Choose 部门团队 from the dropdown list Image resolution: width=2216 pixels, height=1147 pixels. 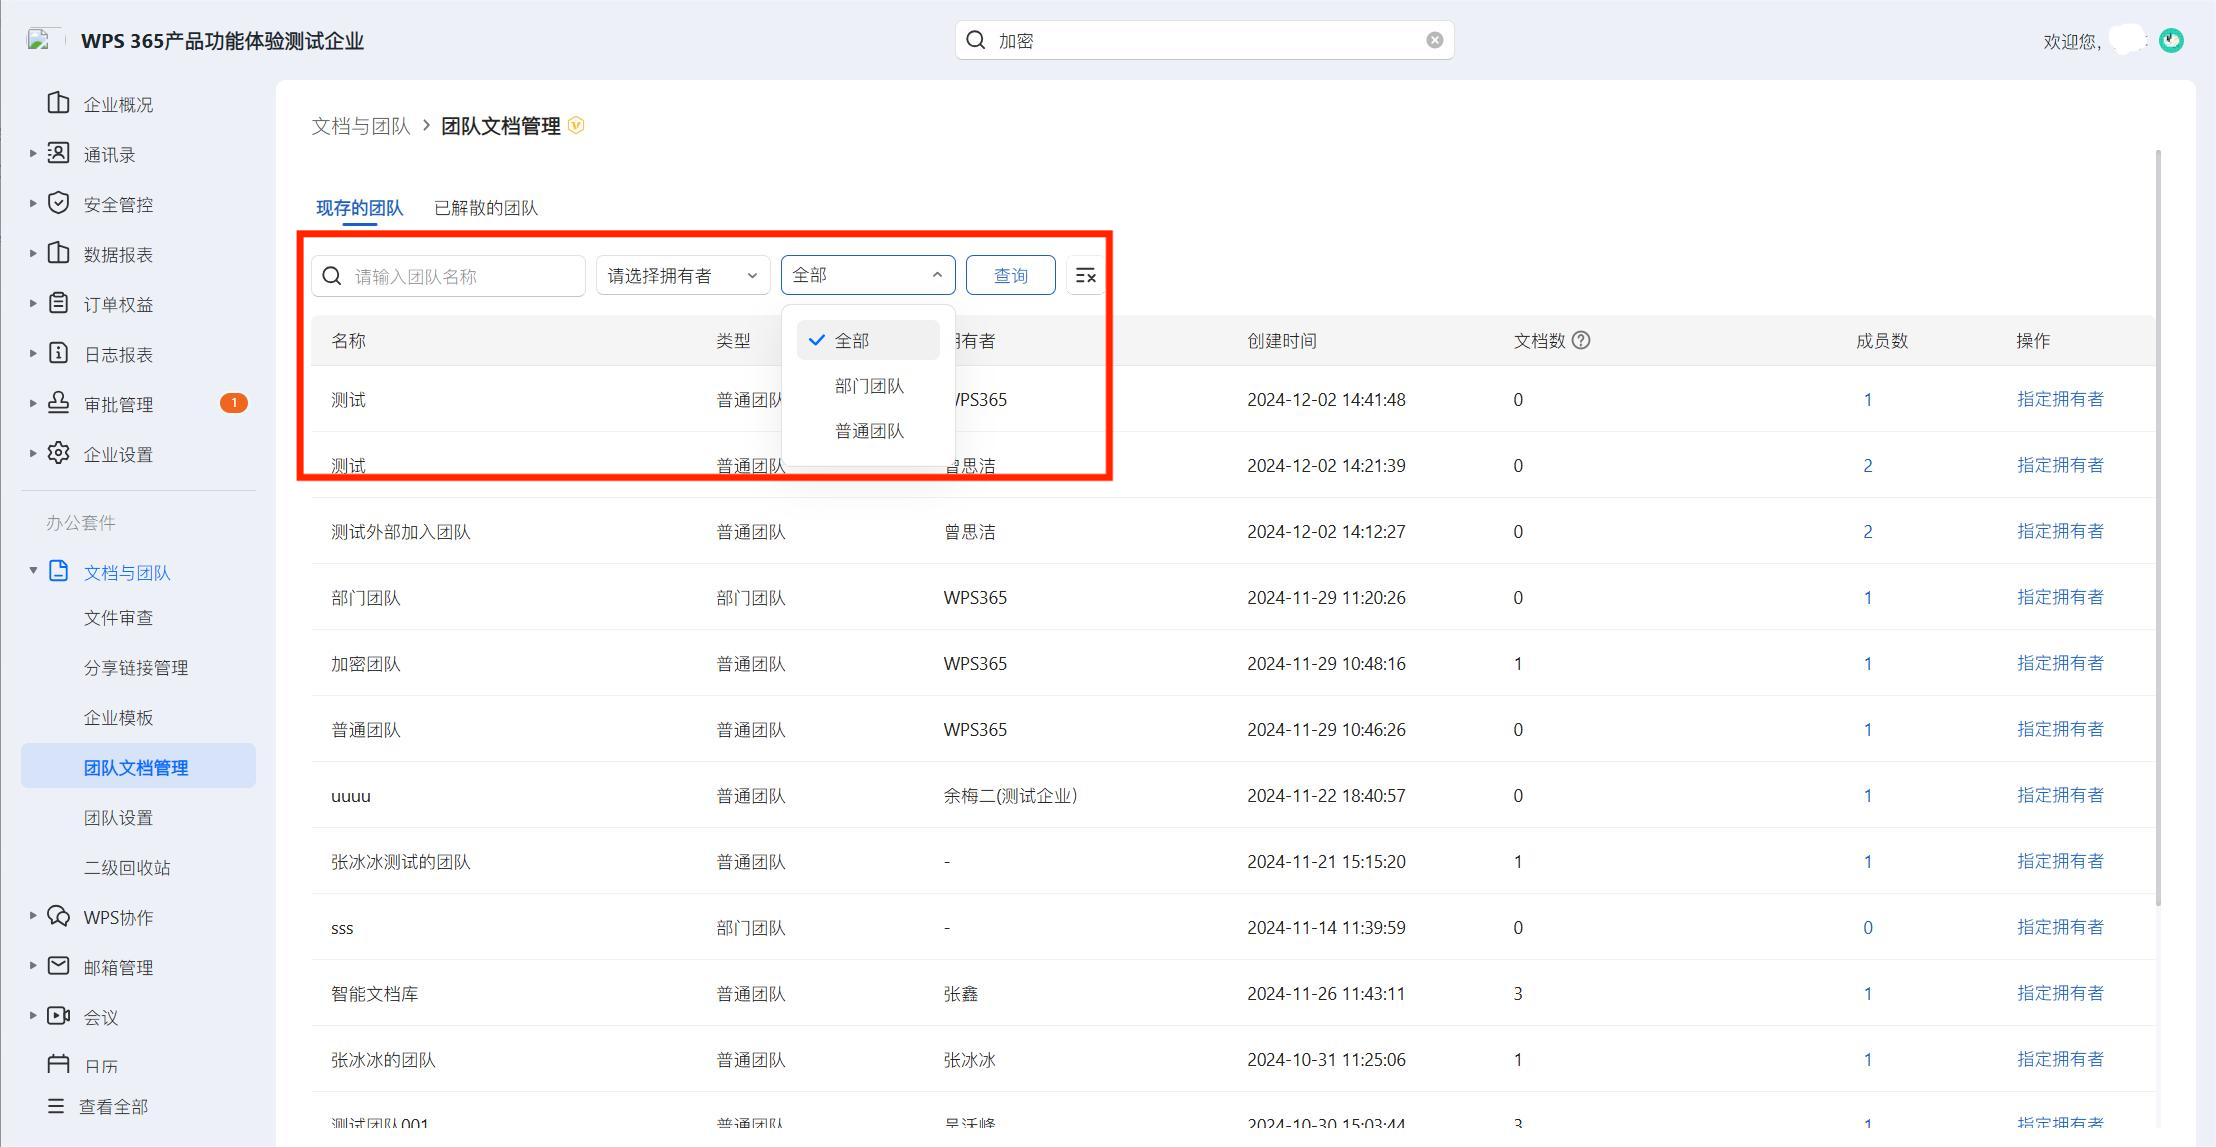coord(868,386)
